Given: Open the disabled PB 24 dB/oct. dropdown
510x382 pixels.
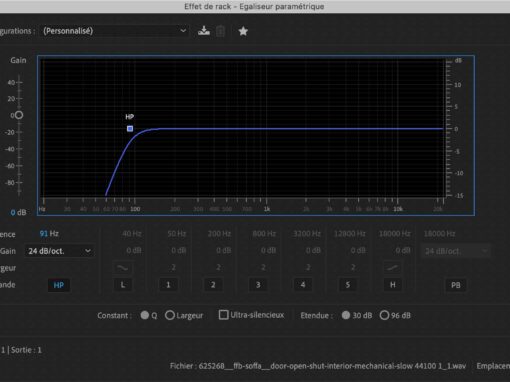Looking at the screenshot, I should point(456,251).
